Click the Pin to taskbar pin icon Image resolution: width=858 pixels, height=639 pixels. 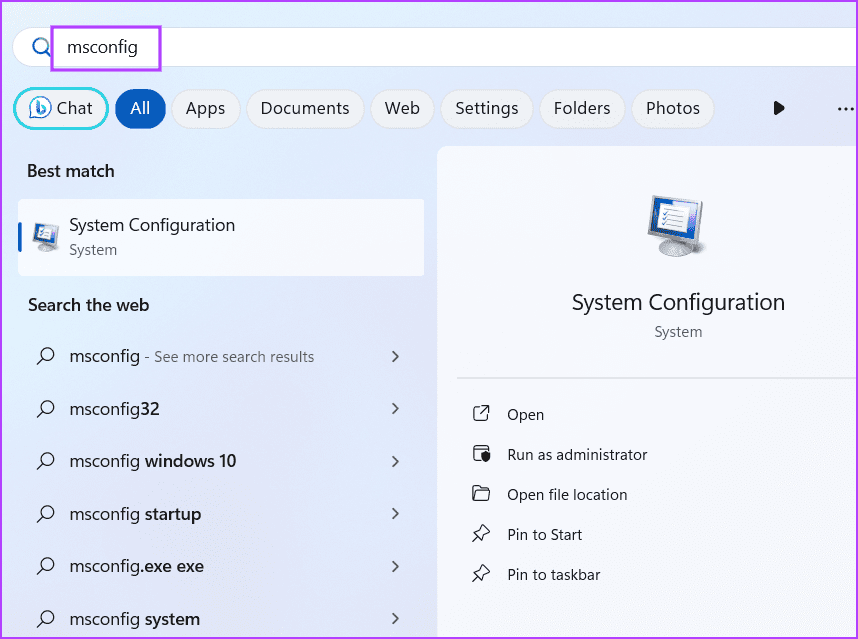[481, 574]
